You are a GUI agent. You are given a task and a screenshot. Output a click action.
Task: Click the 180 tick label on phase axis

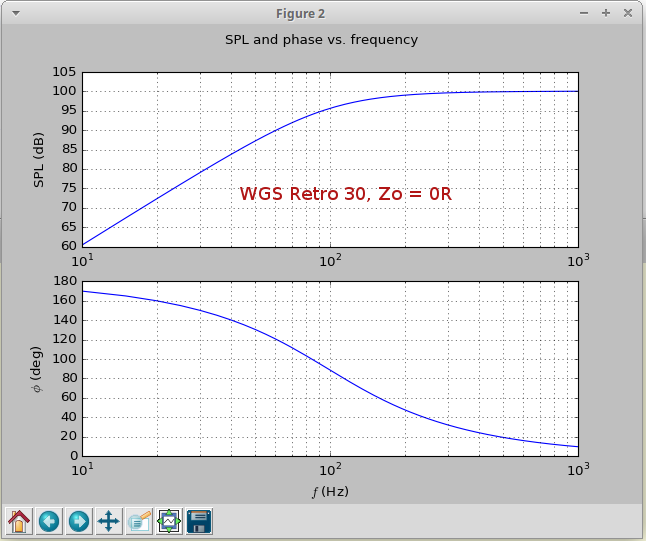point(65,281)
